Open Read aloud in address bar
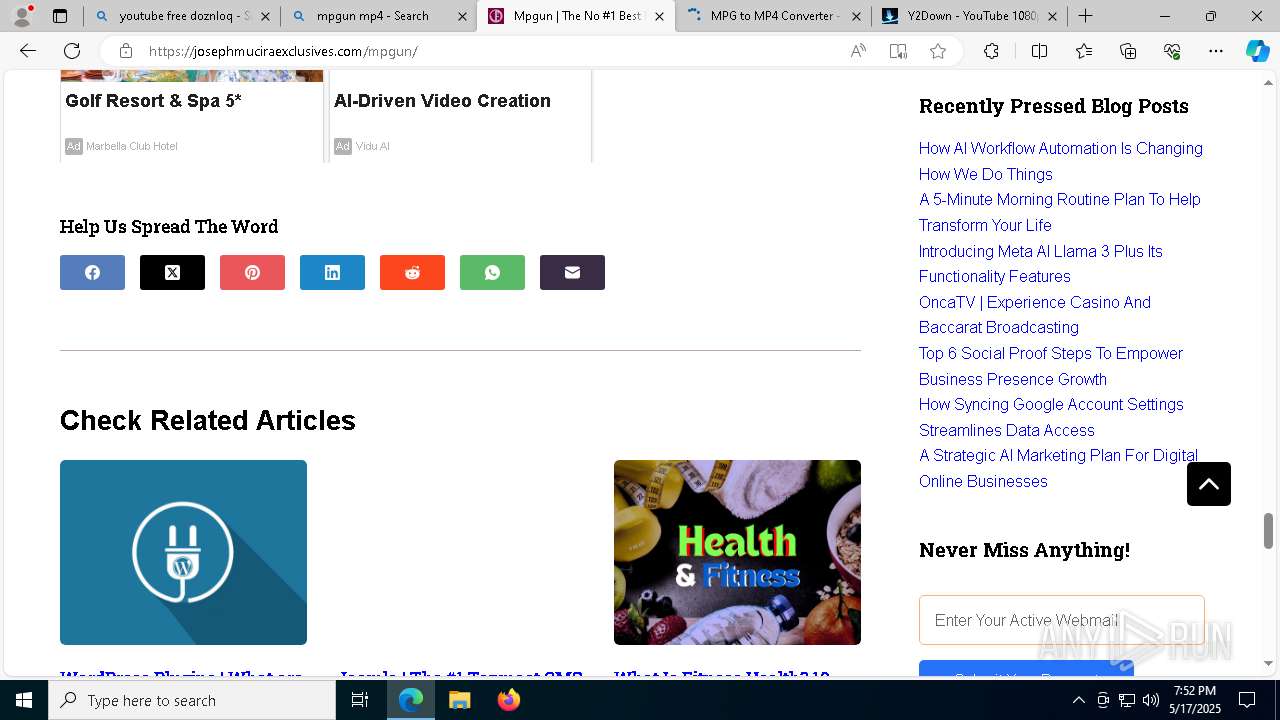This screenshot has width=1280, height=720. 858,51
